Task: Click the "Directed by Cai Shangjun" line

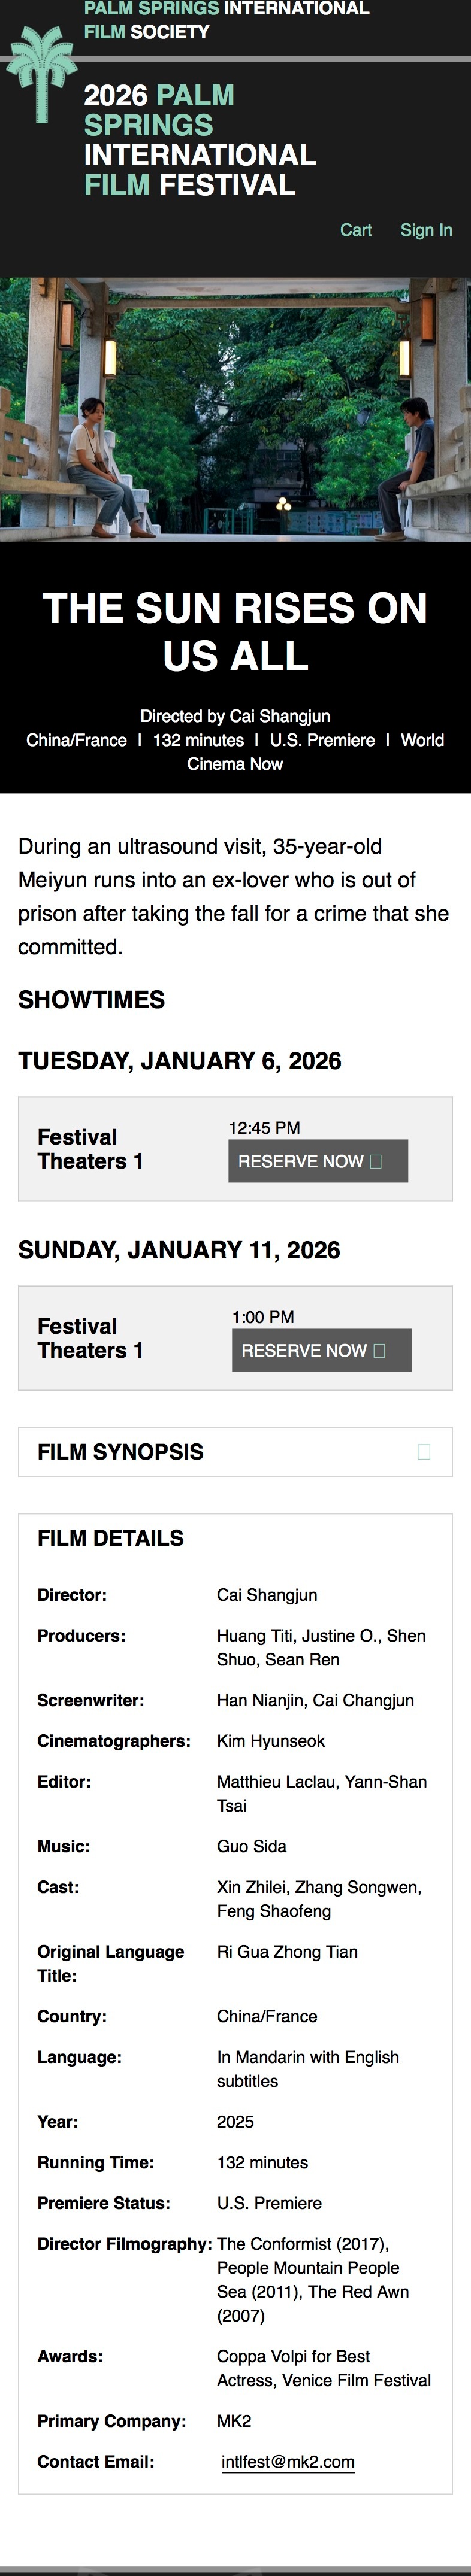Action: click(x=235, y=716)
